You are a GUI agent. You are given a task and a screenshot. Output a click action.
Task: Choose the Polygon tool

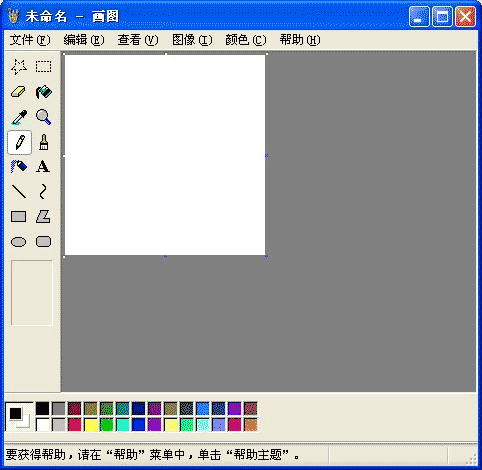click(x=44, y=217)
